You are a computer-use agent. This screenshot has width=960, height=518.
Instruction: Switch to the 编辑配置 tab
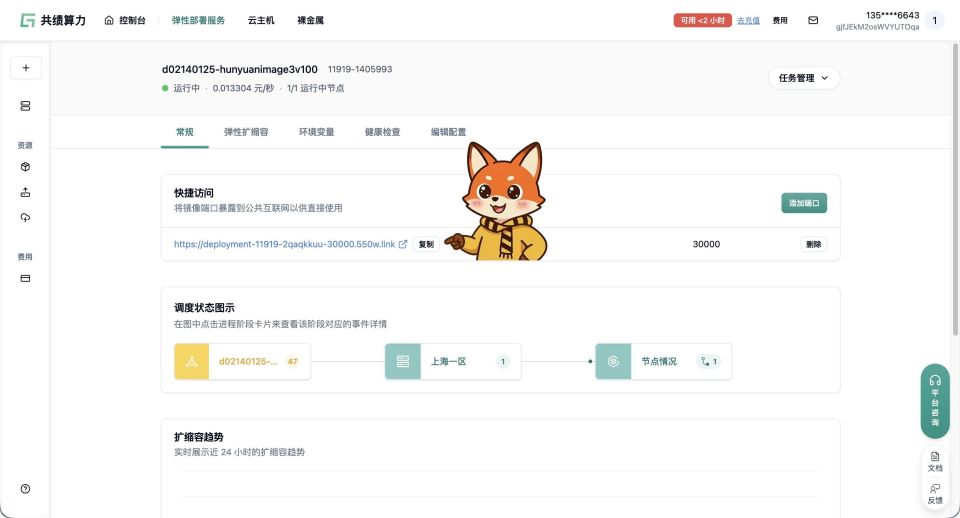448,132
